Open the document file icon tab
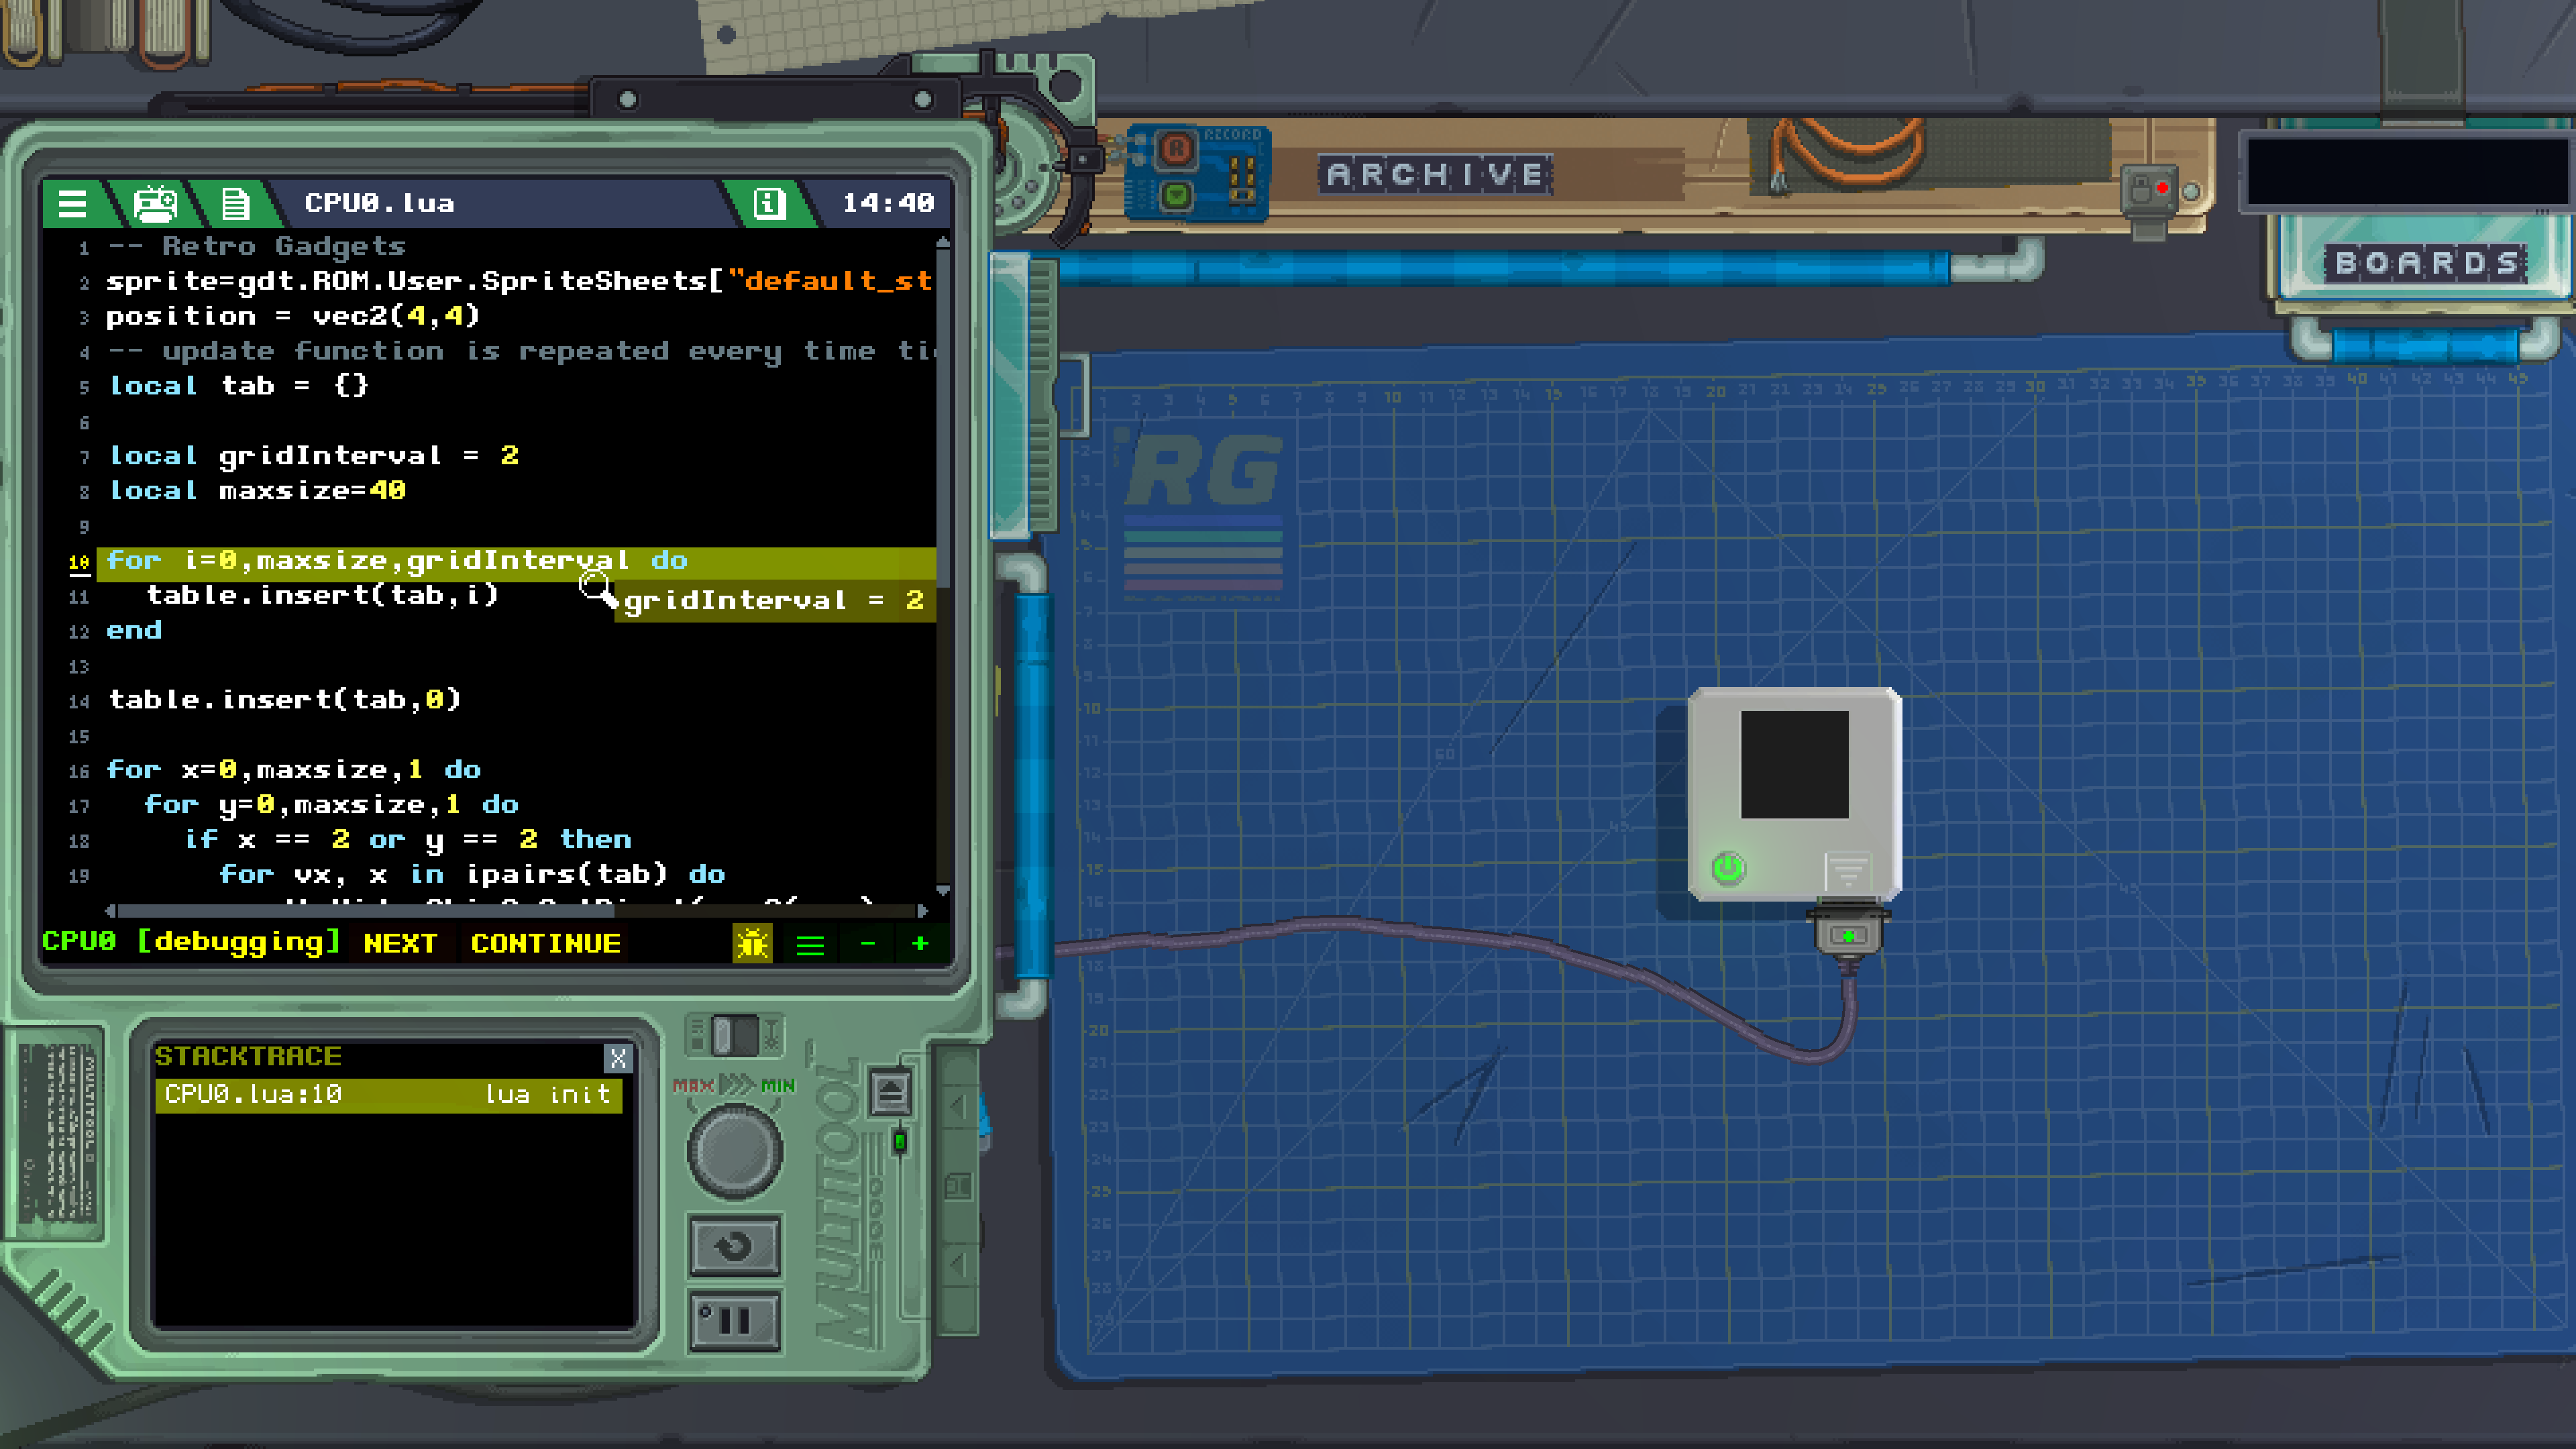 pyautogui.click(x=235, y=203)
